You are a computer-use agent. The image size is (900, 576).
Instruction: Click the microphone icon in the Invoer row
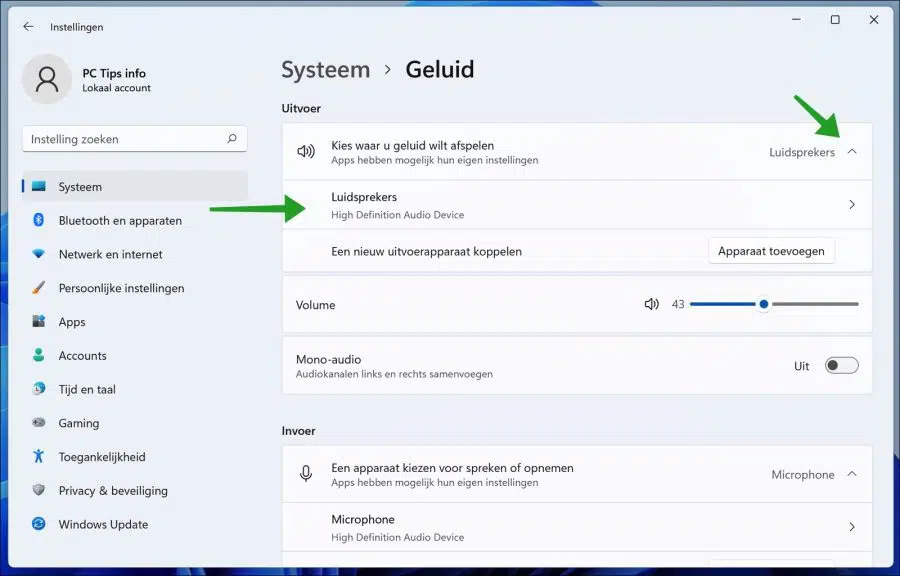306,474
